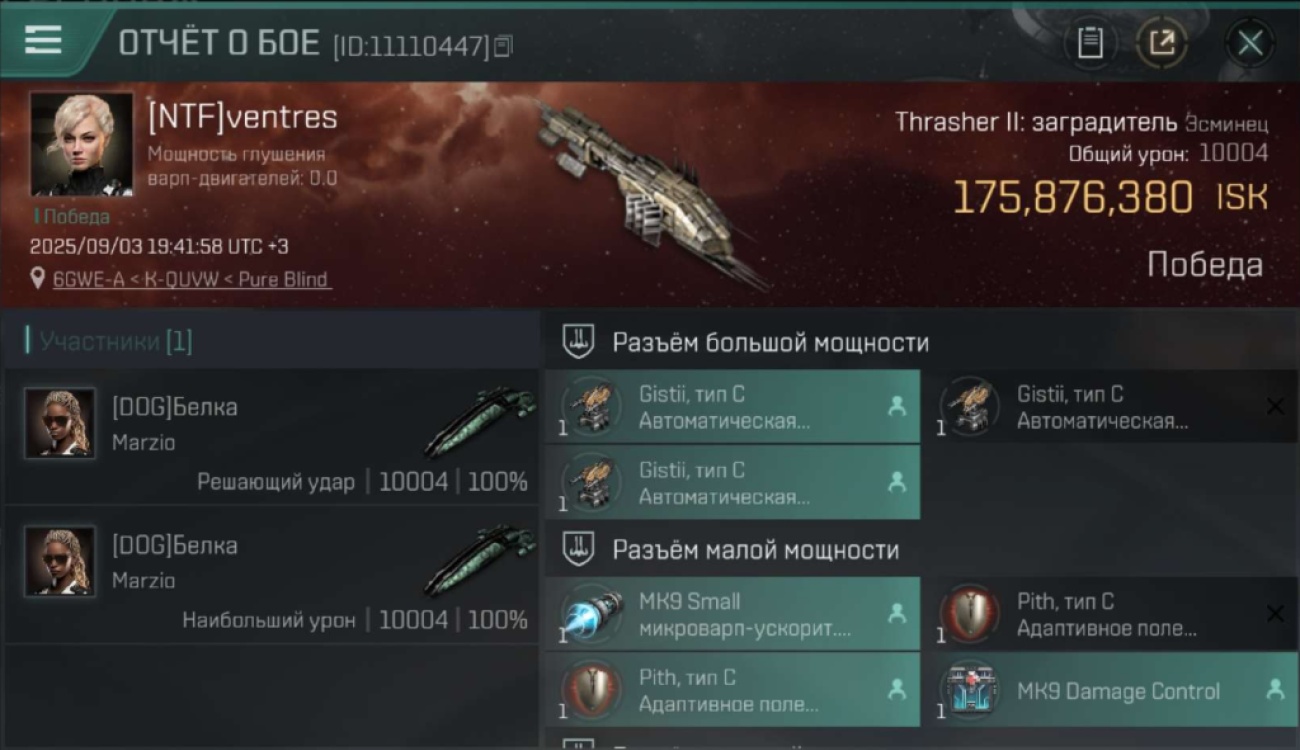Select the Участники [1] tab
The image size is (1300, 750).
point(115,342)
